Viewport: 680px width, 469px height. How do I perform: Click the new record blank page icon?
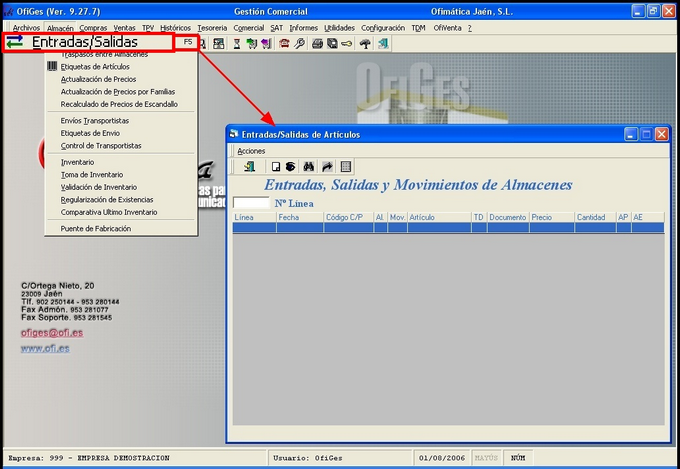tap(276, 167)
